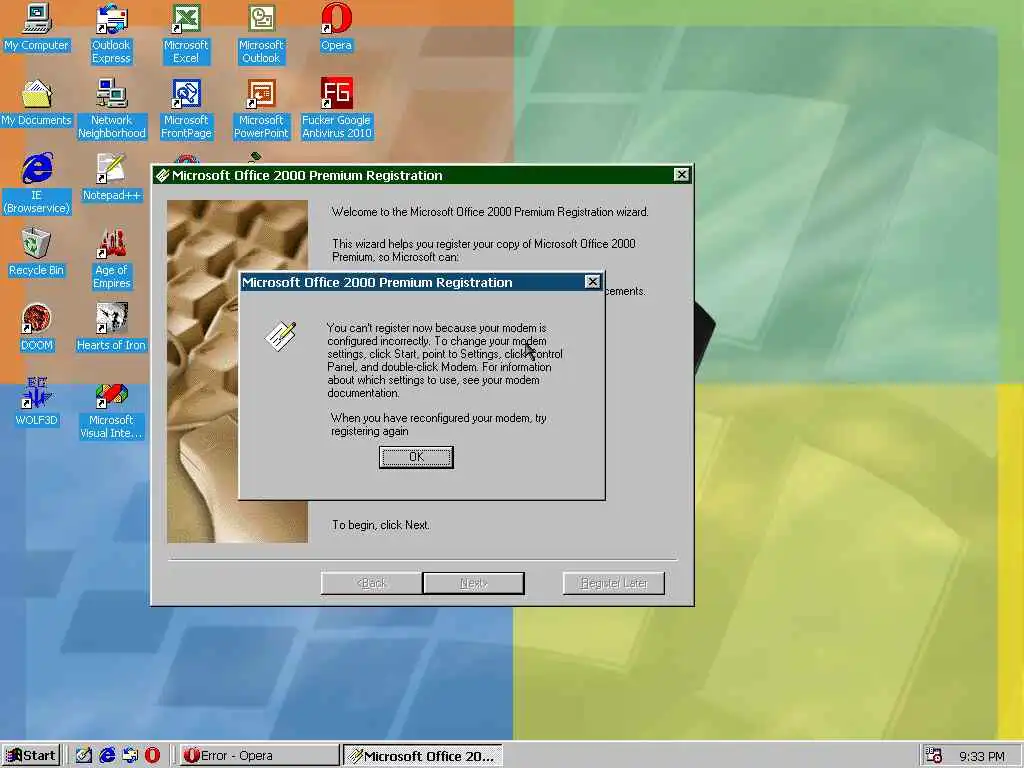This screenshot has width=1024, height=768.
Task: Click the pencil note icon in dialog
Action: [x=281, y=336]
